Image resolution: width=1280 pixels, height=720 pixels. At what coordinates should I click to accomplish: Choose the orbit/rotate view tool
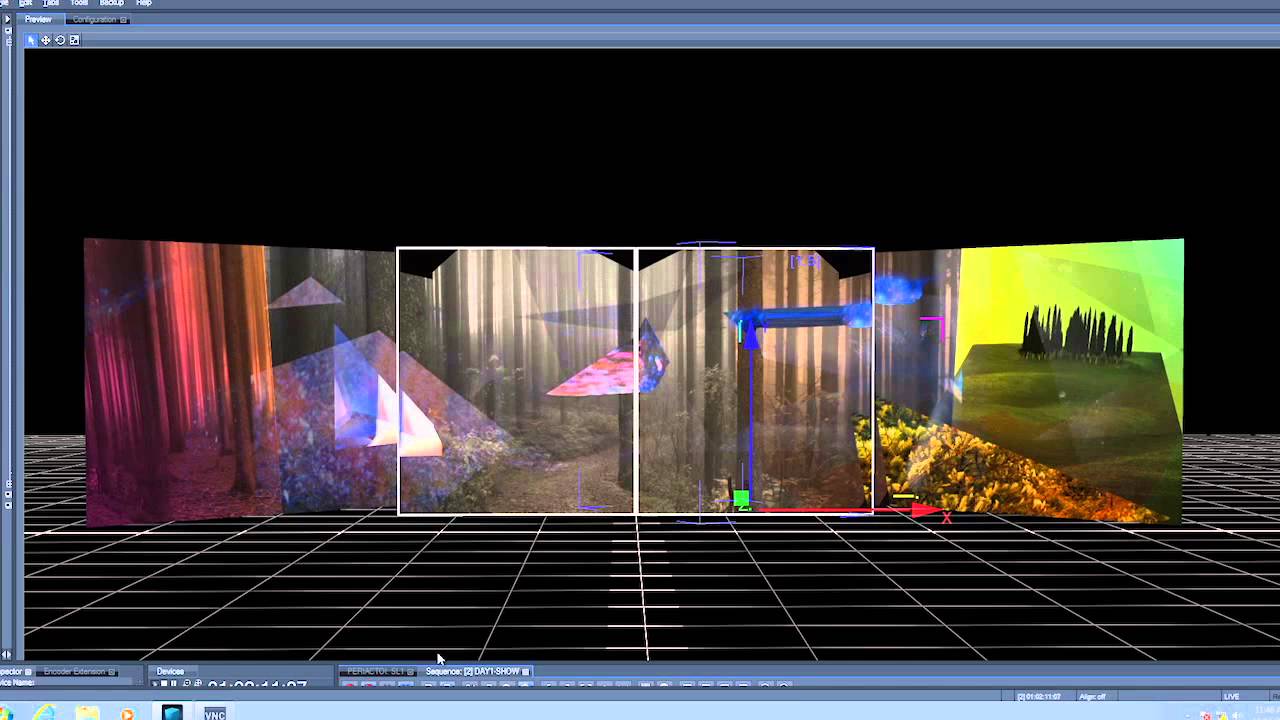click(x=60, y=40)
